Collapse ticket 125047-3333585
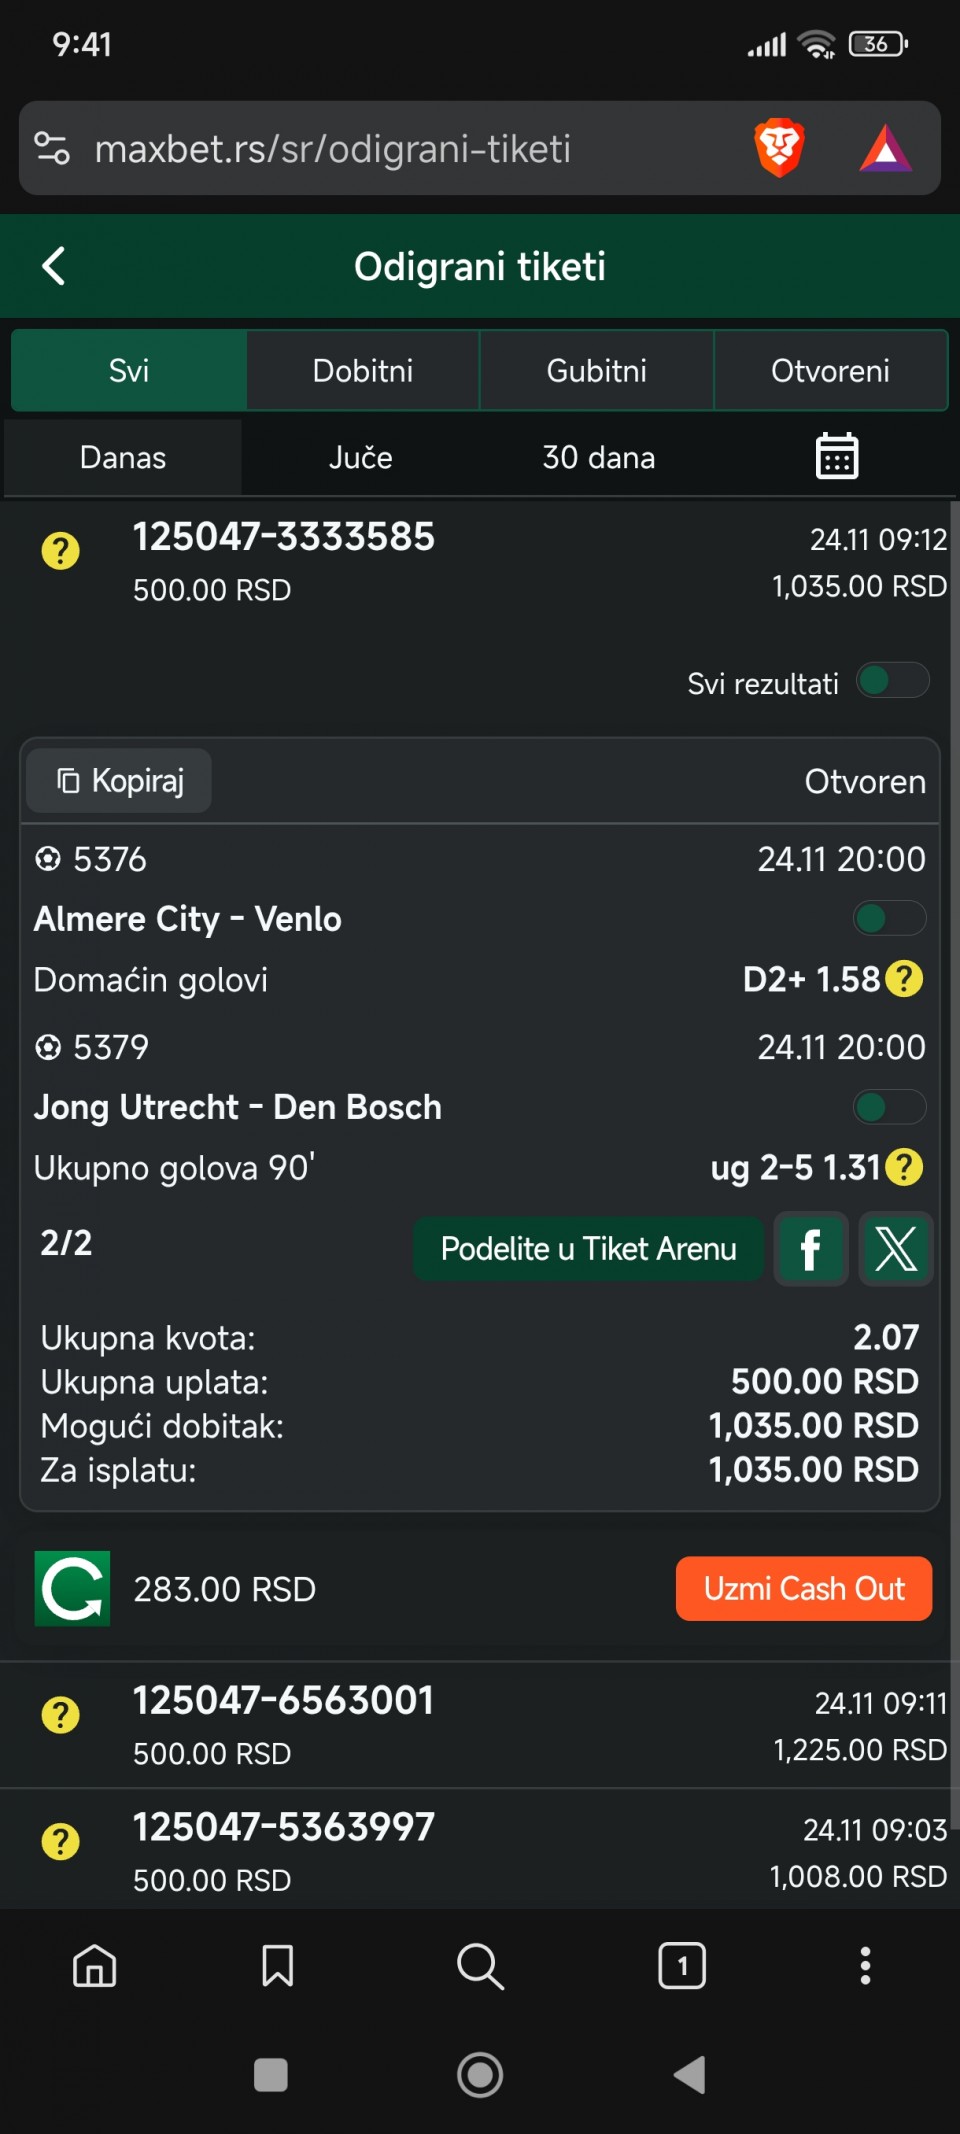Screen dimensions: 960x2134 (480, 561)
